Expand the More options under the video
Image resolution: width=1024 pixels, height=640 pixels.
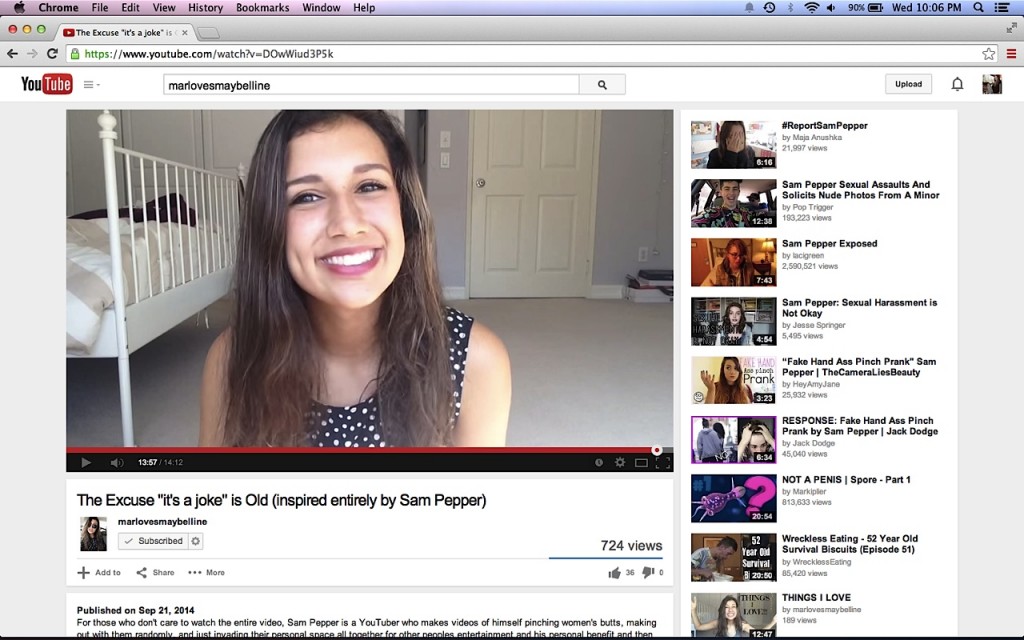point(206,573)
